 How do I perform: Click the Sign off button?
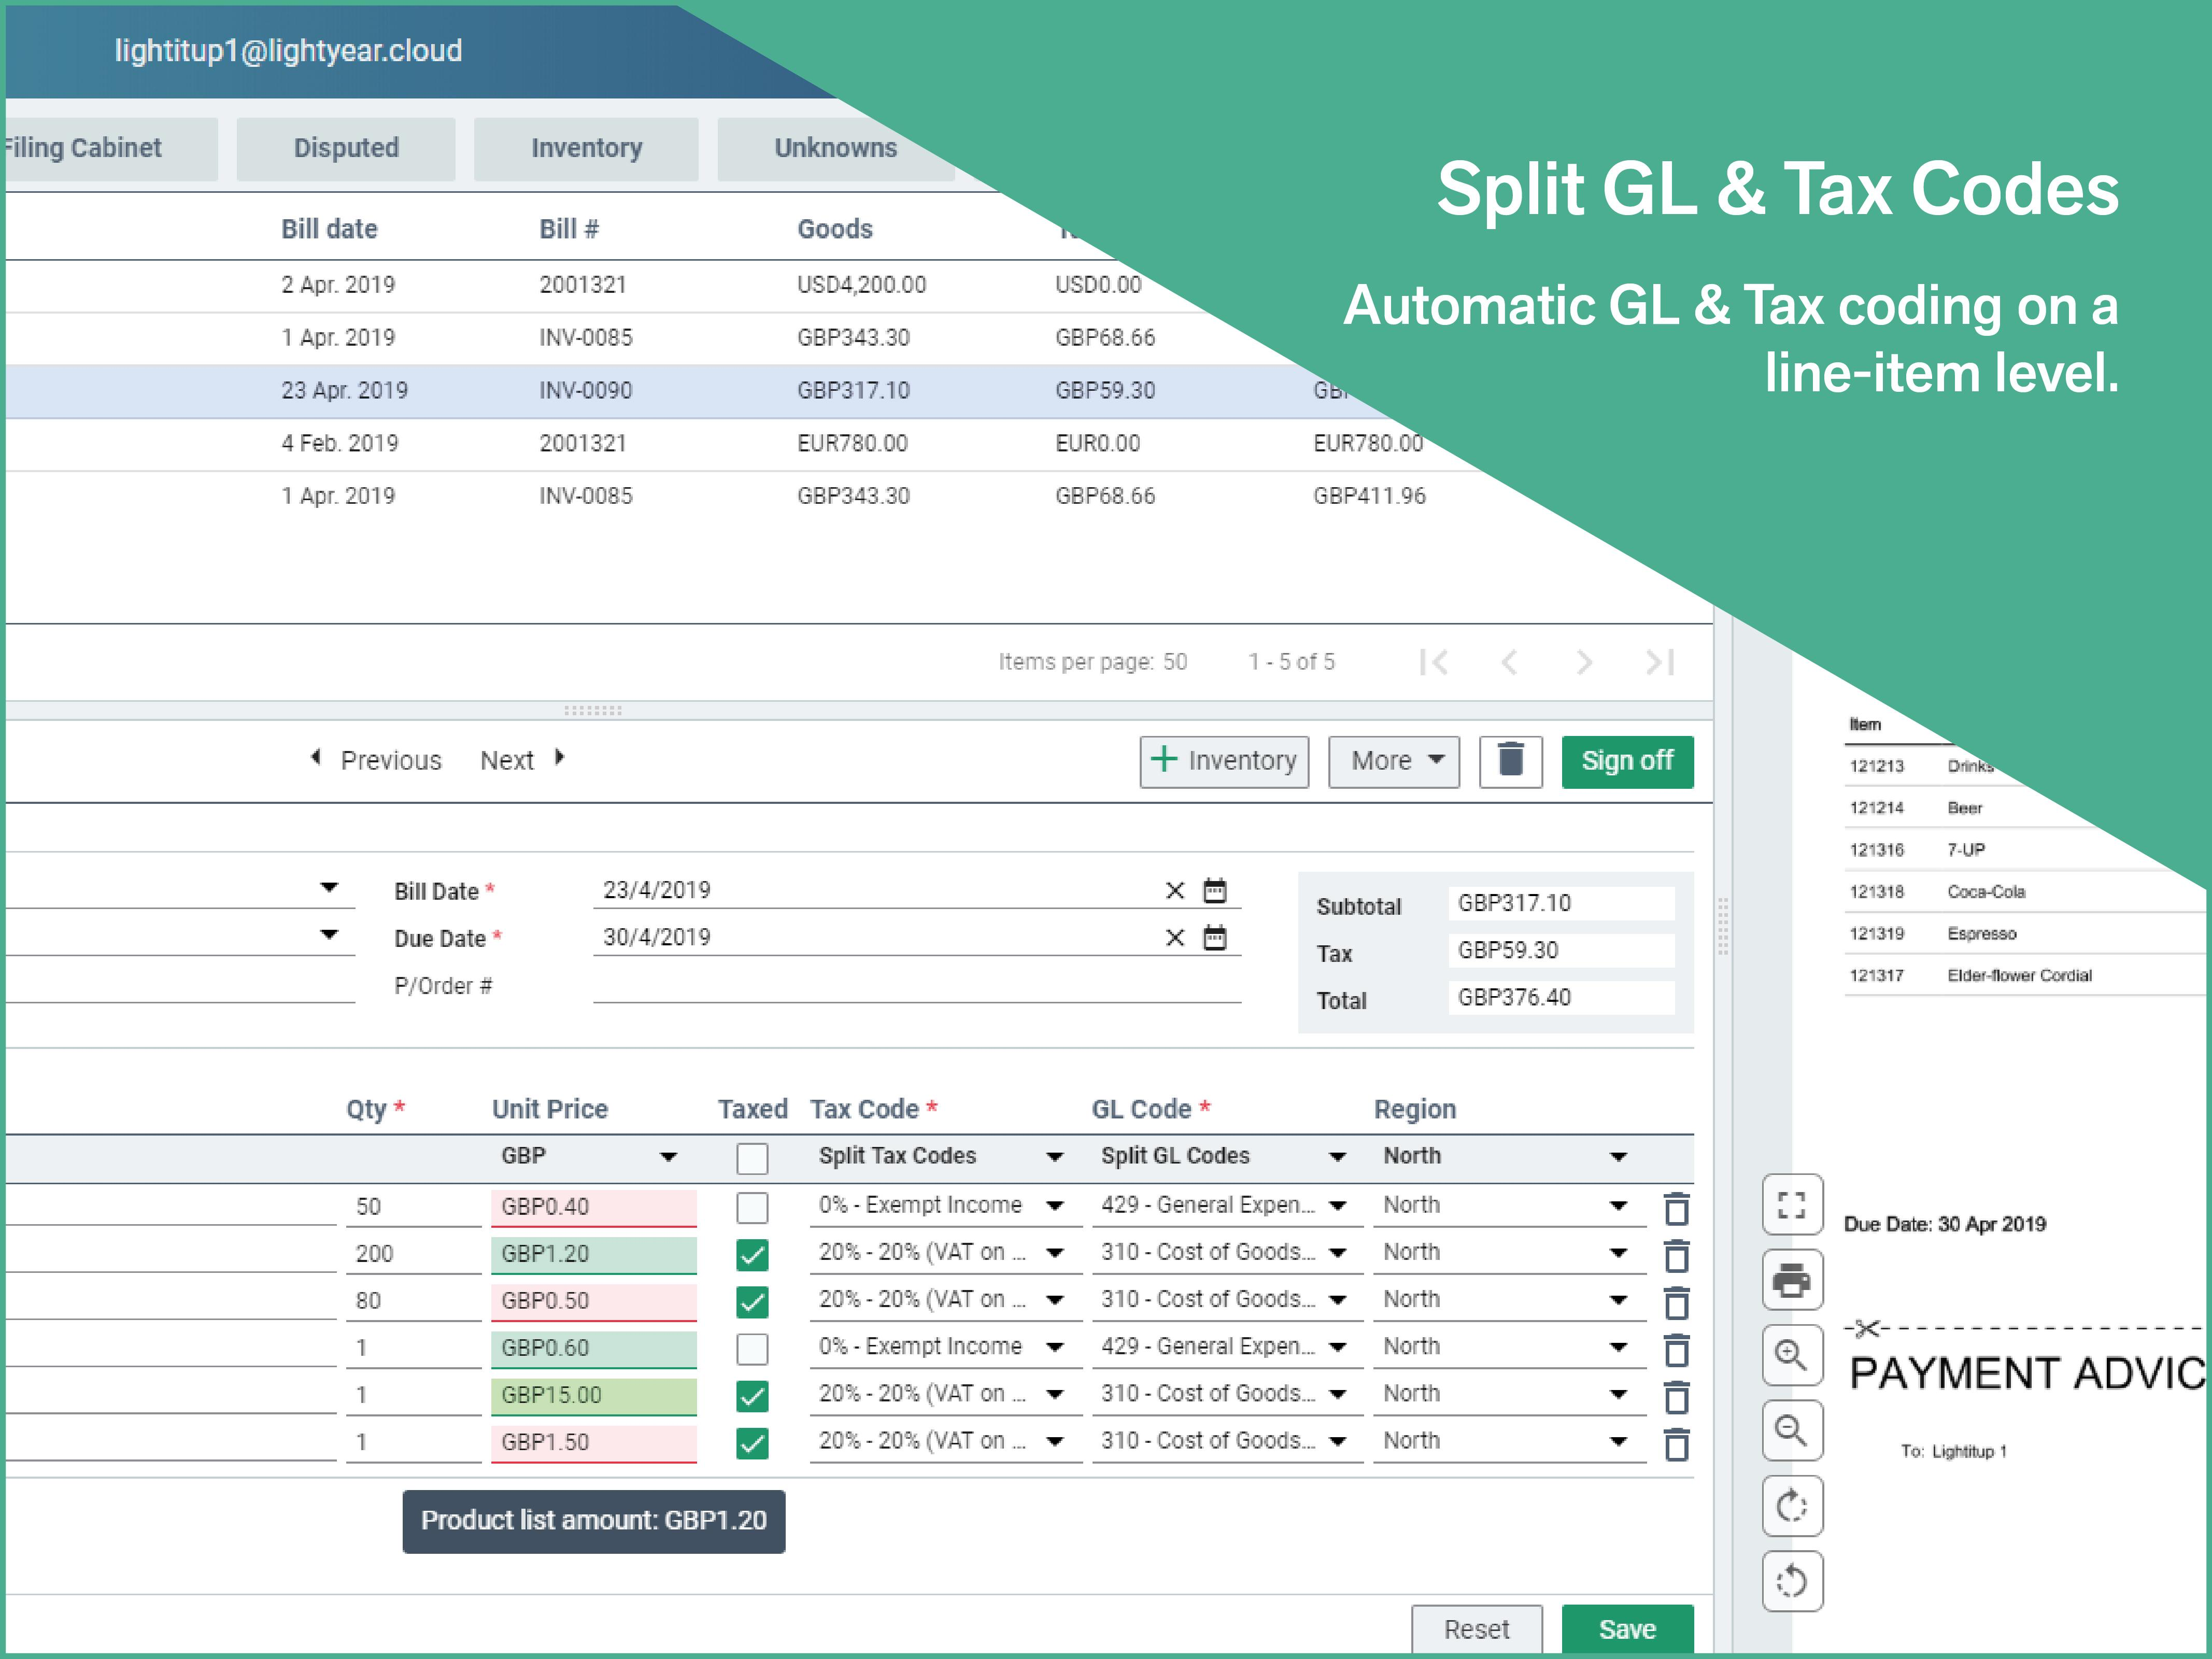tap(1626, 761)
